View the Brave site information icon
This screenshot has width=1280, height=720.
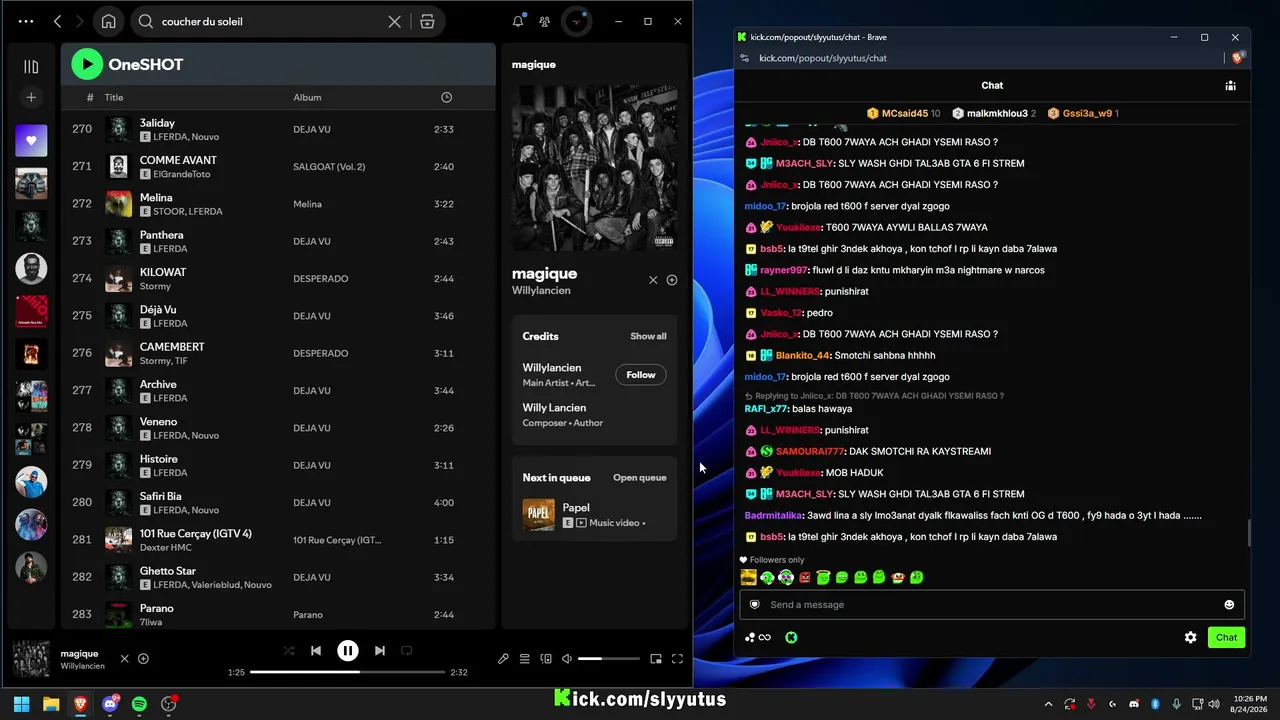tap(744, 58)
